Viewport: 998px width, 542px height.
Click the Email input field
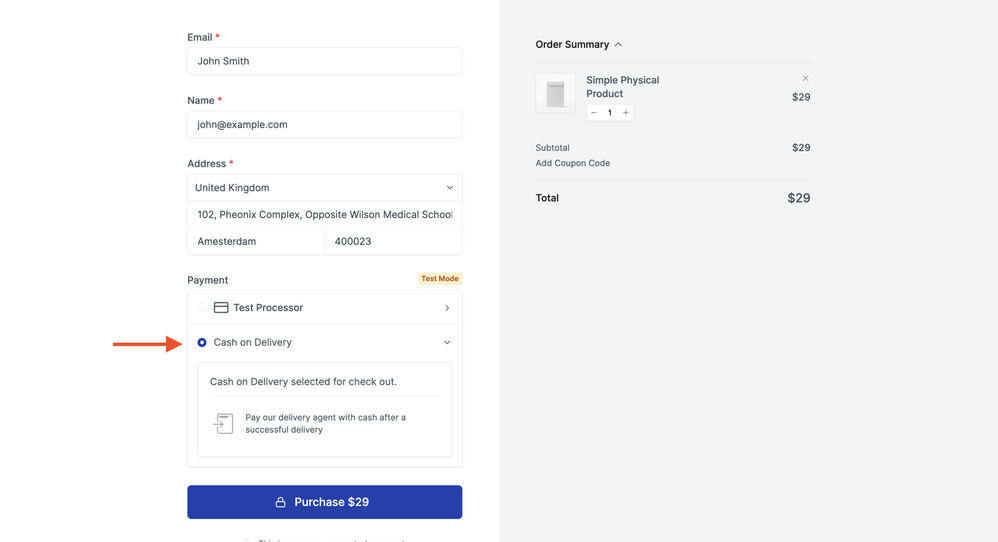[324, 61]
